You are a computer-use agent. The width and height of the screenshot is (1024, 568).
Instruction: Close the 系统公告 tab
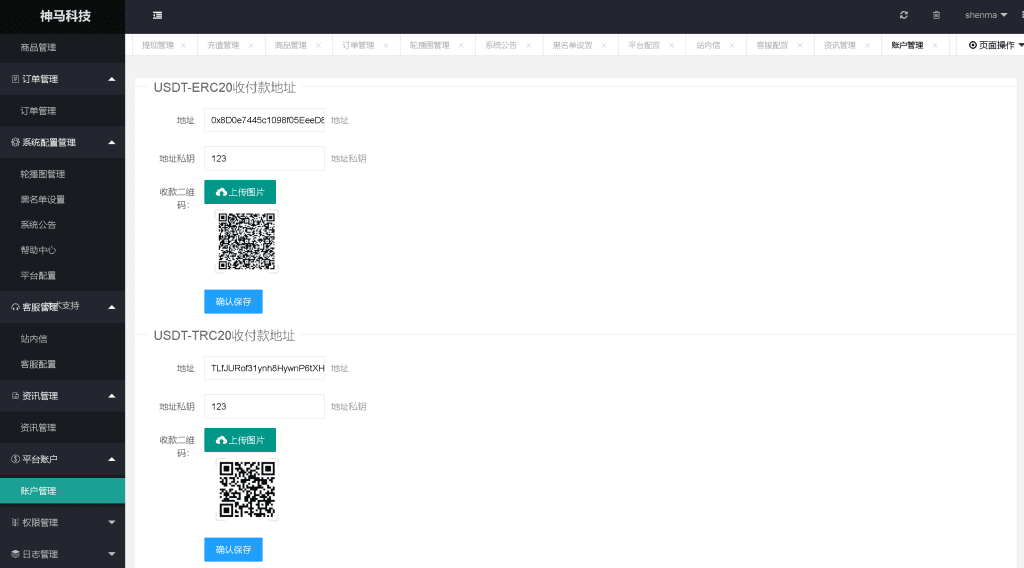tap(528, 45)
